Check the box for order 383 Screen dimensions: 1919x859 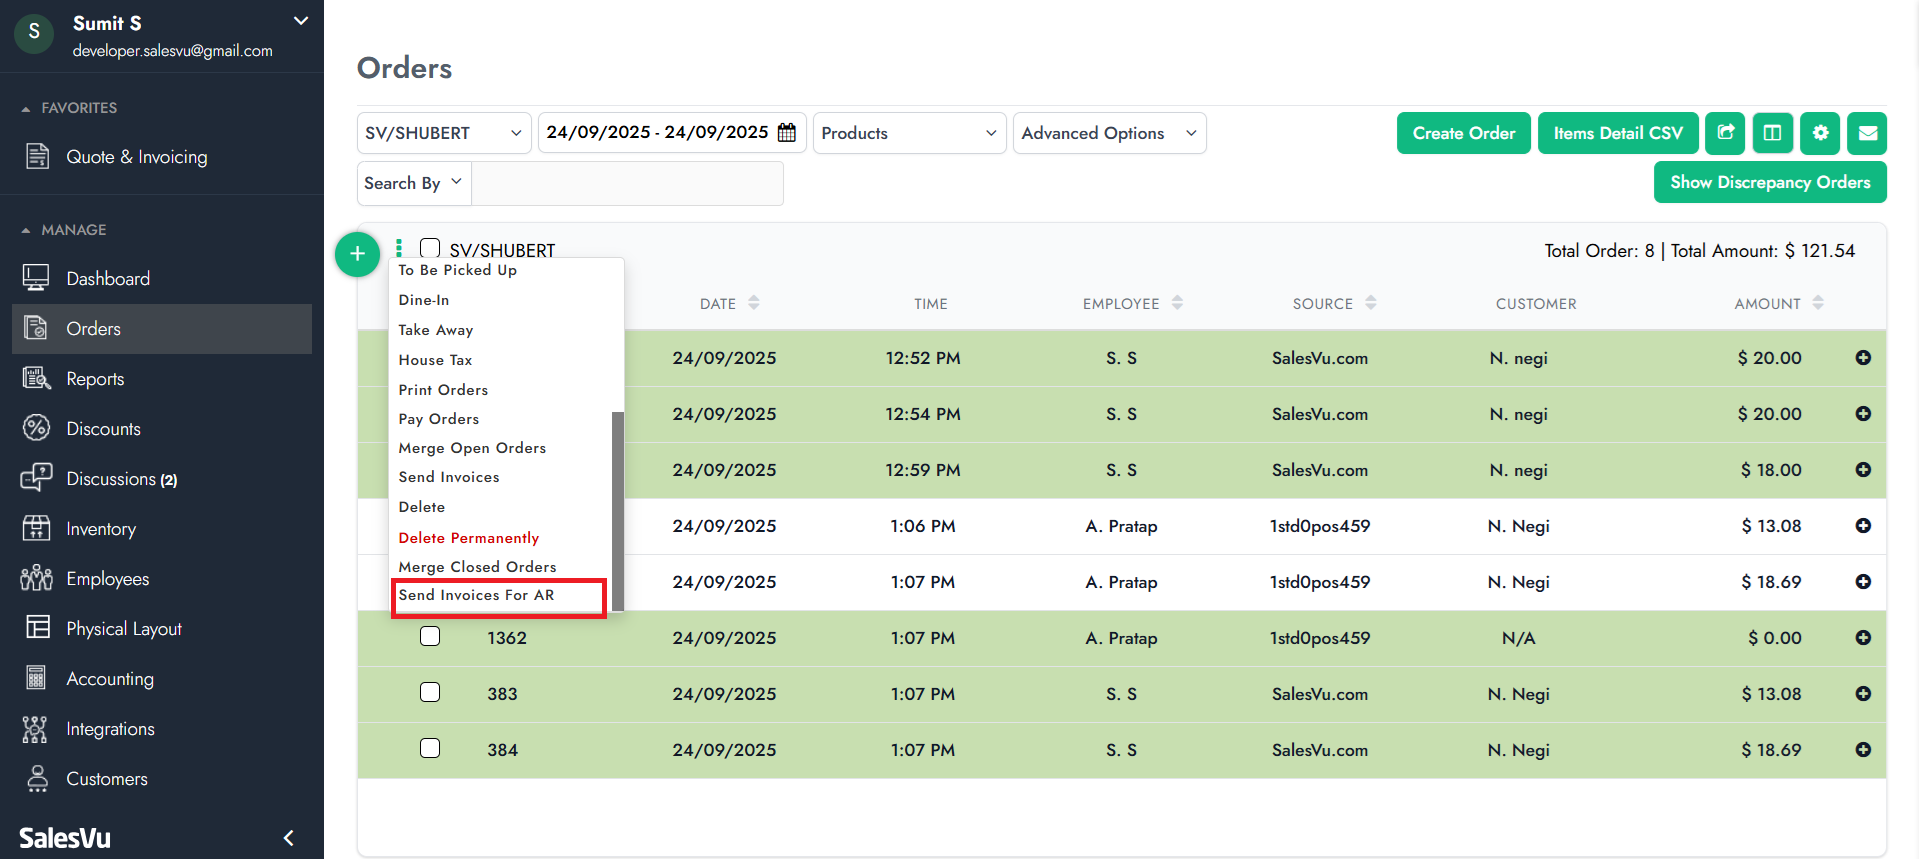[430, 692]
